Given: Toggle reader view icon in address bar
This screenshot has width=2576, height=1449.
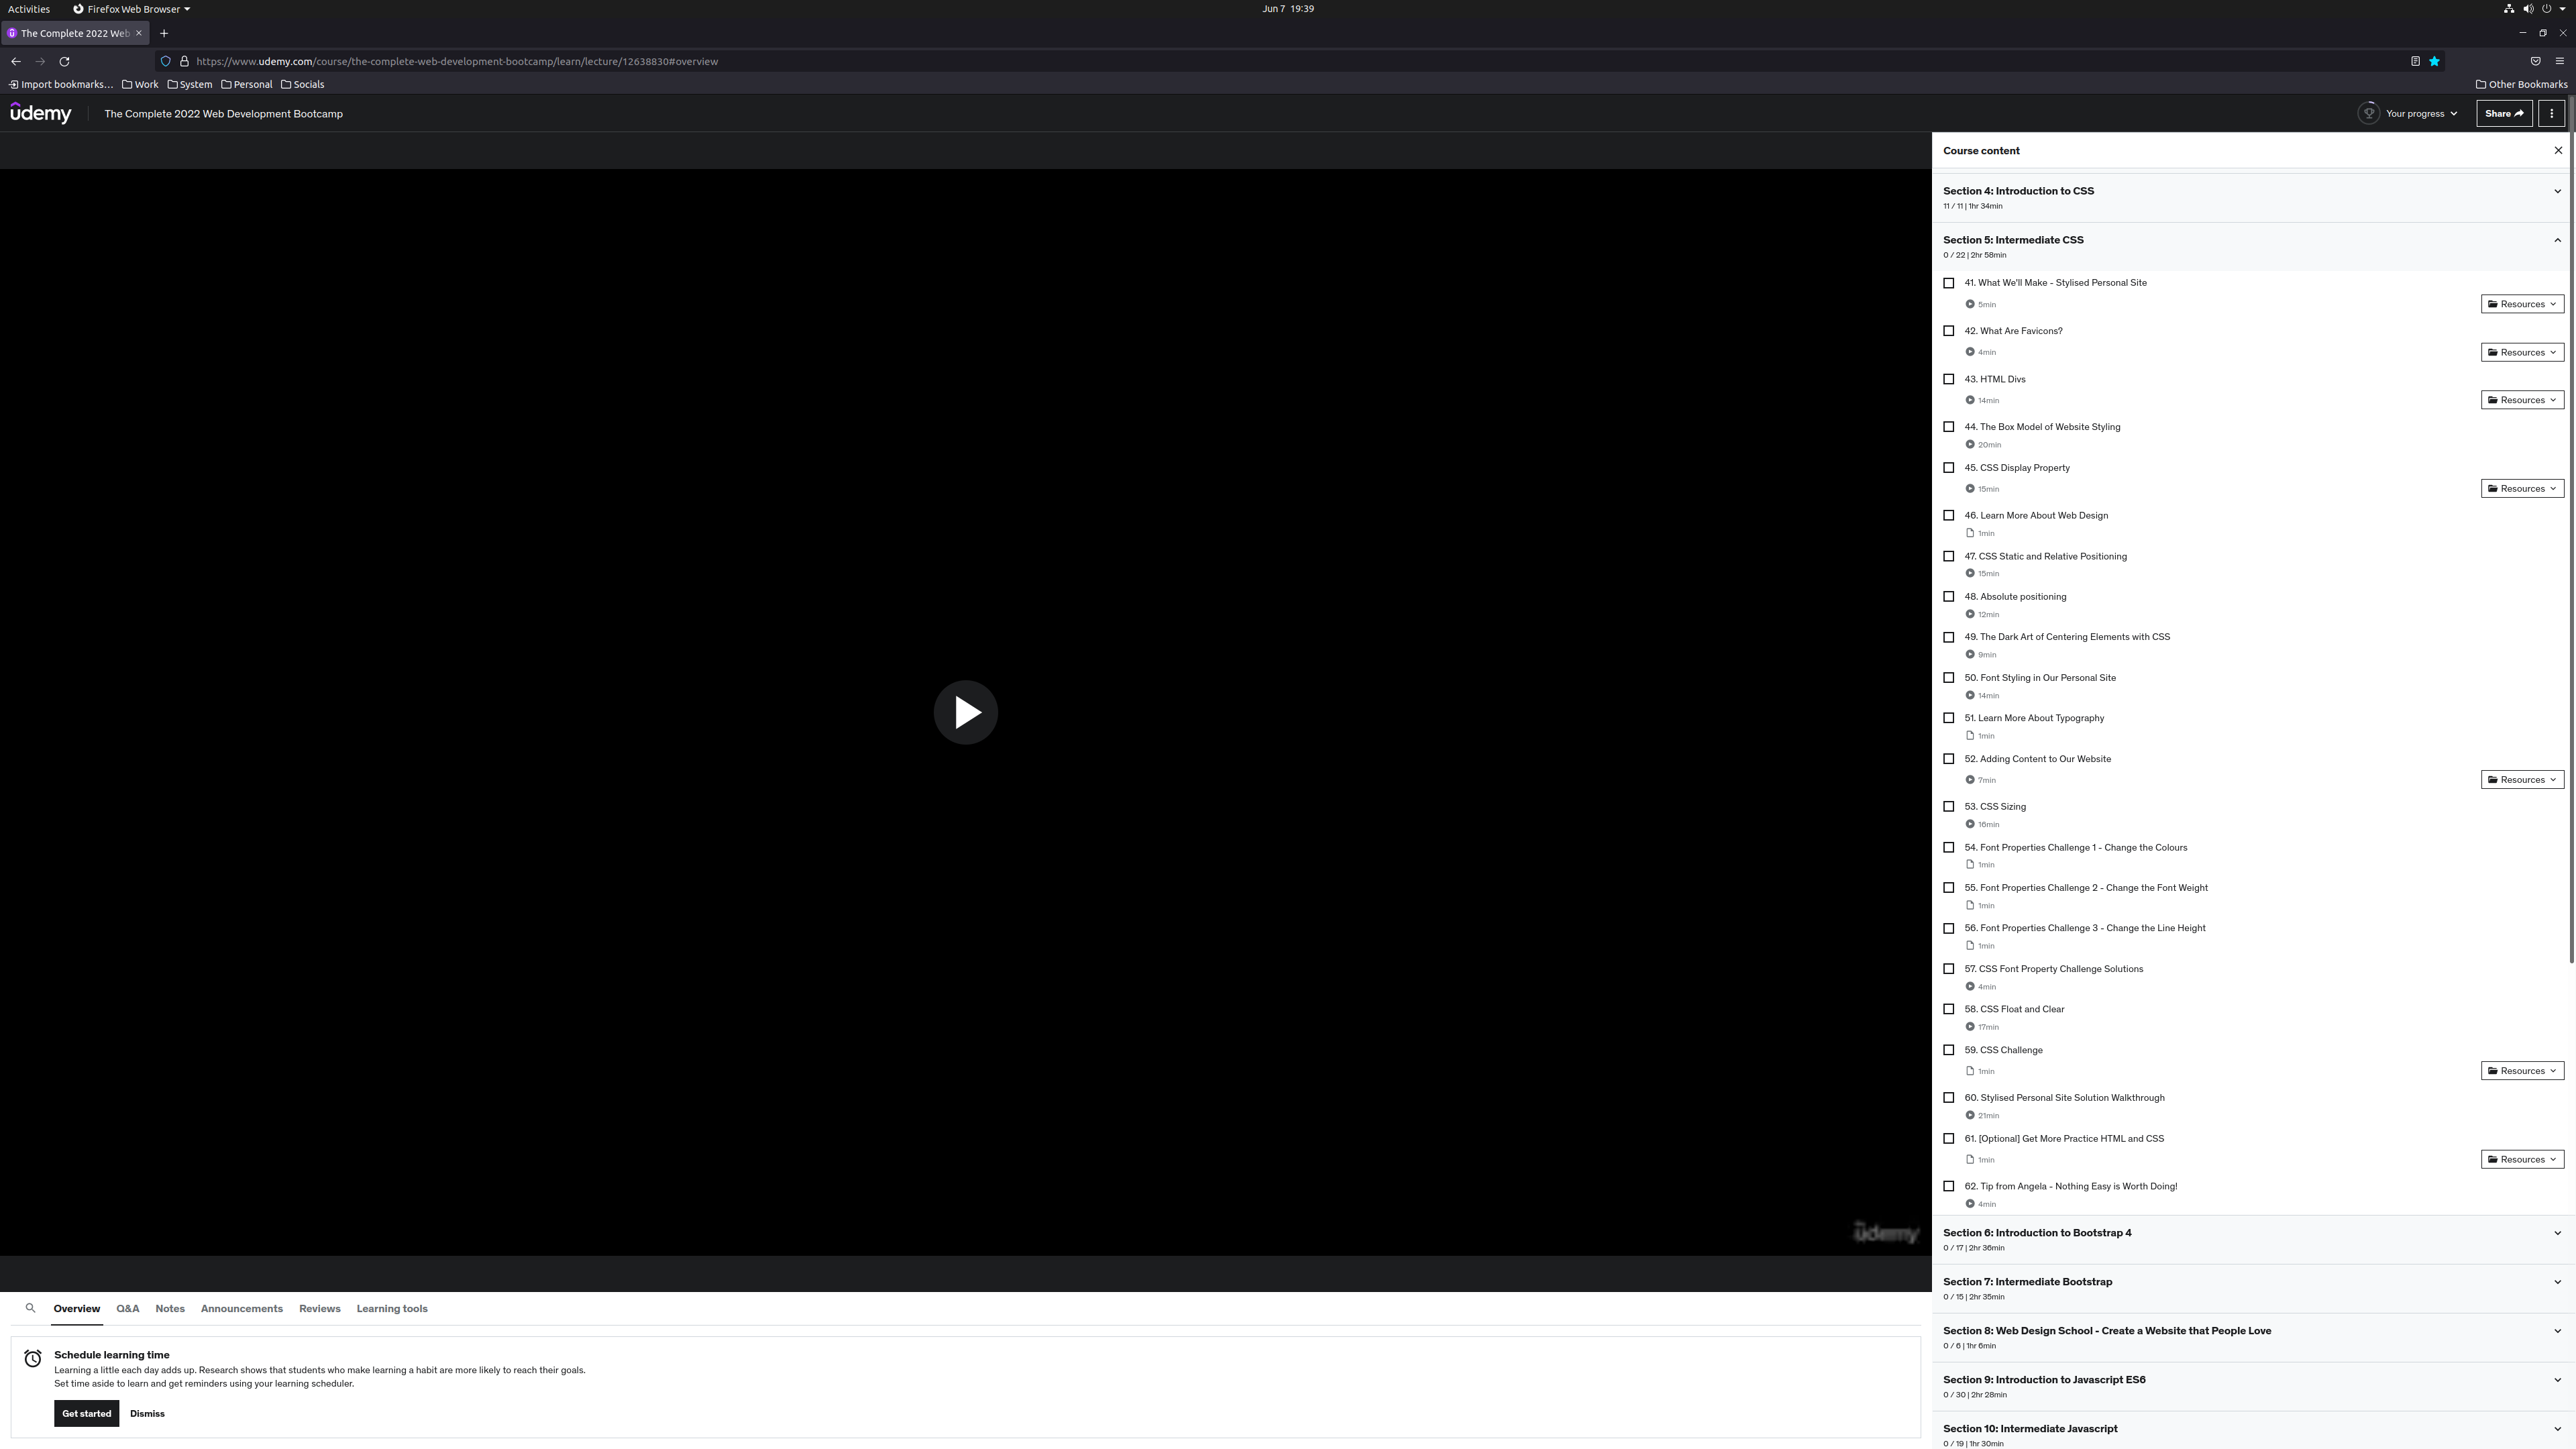Looking at the screenshot, I should pyautogui.click(x=2415, y=61).
